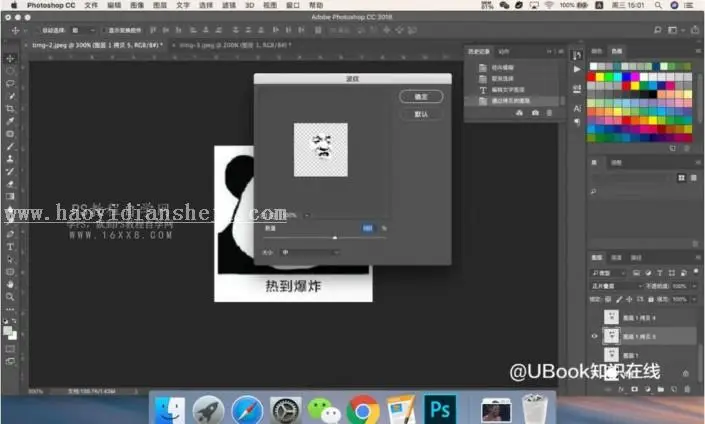
Task: Click the new group folder icon in Layers panel
Action: coord(660,389)
